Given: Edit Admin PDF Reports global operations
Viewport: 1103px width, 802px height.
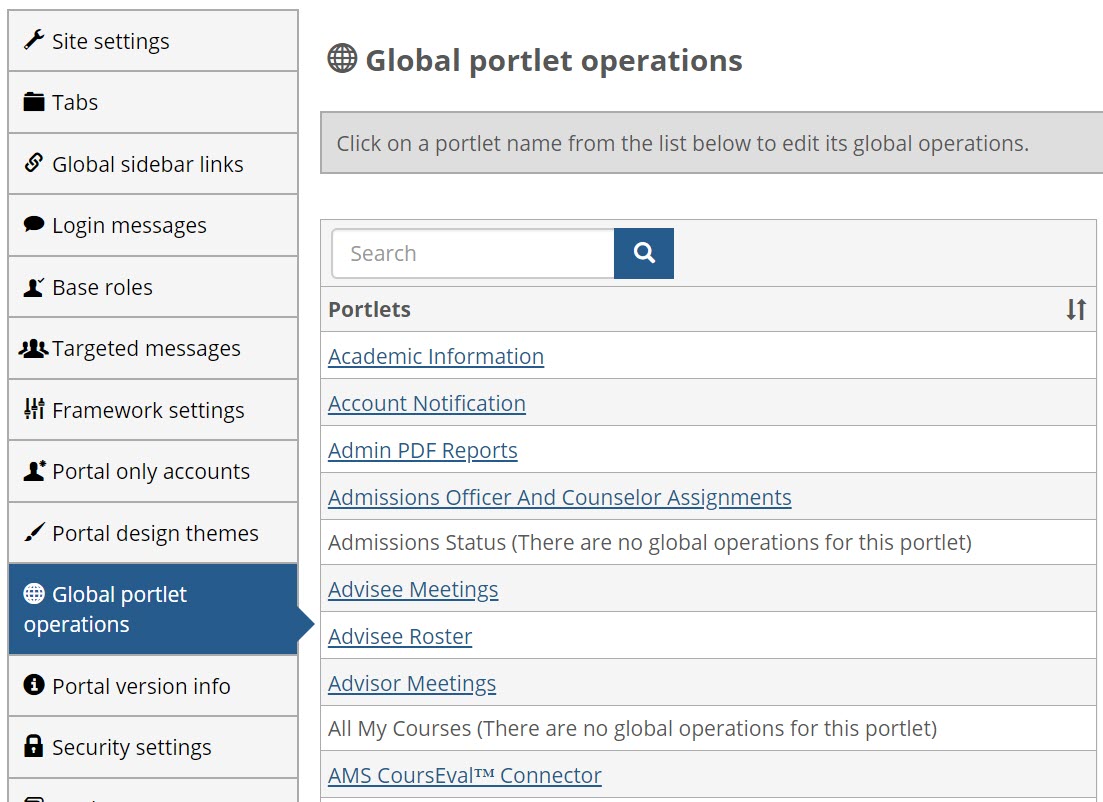Looking at the screenshot, I should [423, 451].
